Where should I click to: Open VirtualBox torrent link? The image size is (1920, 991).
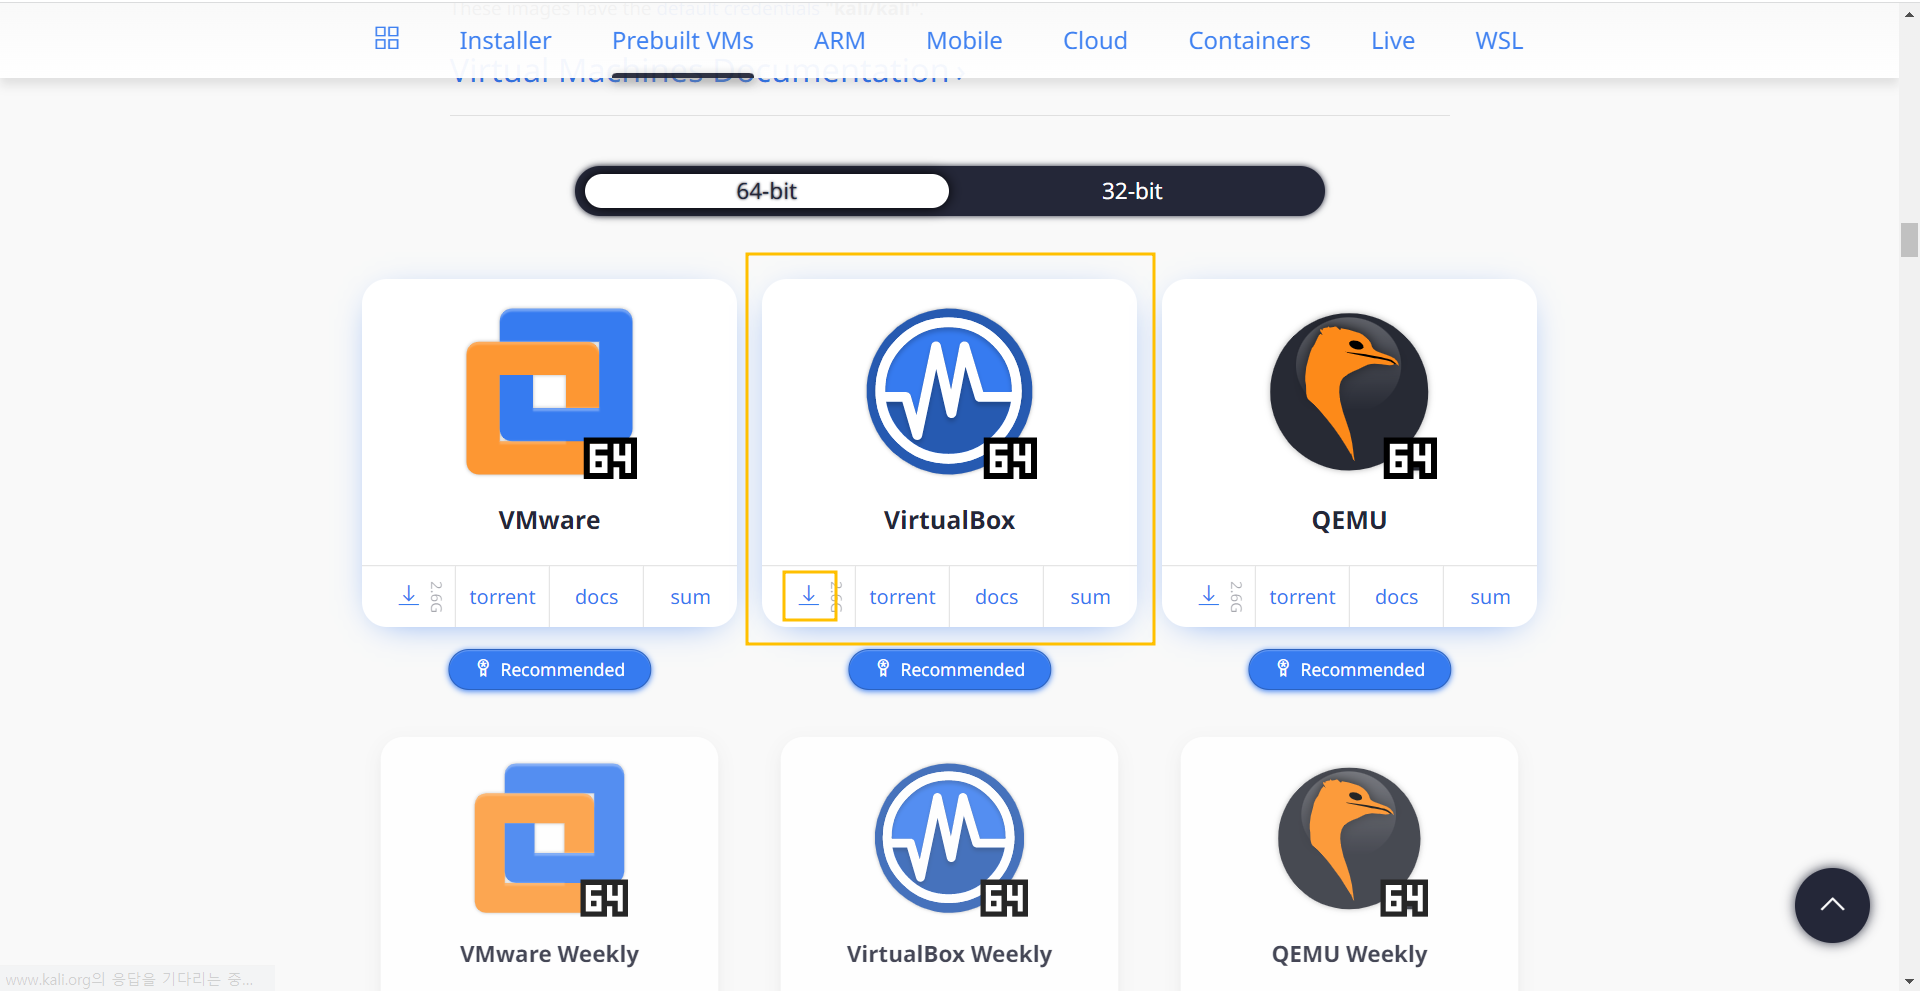[902, 597]
